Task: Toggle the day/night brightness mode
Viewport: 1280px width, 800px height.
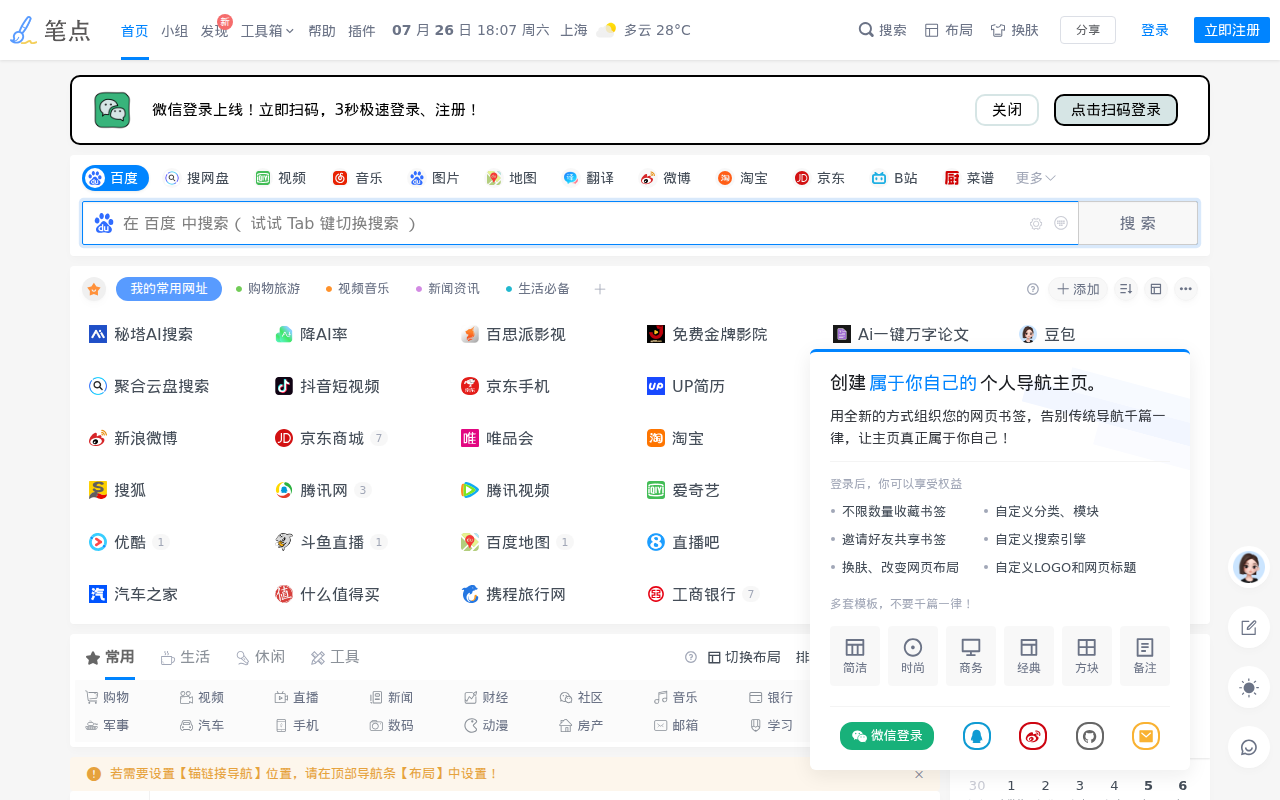Action: click(x=1249, y=687)
